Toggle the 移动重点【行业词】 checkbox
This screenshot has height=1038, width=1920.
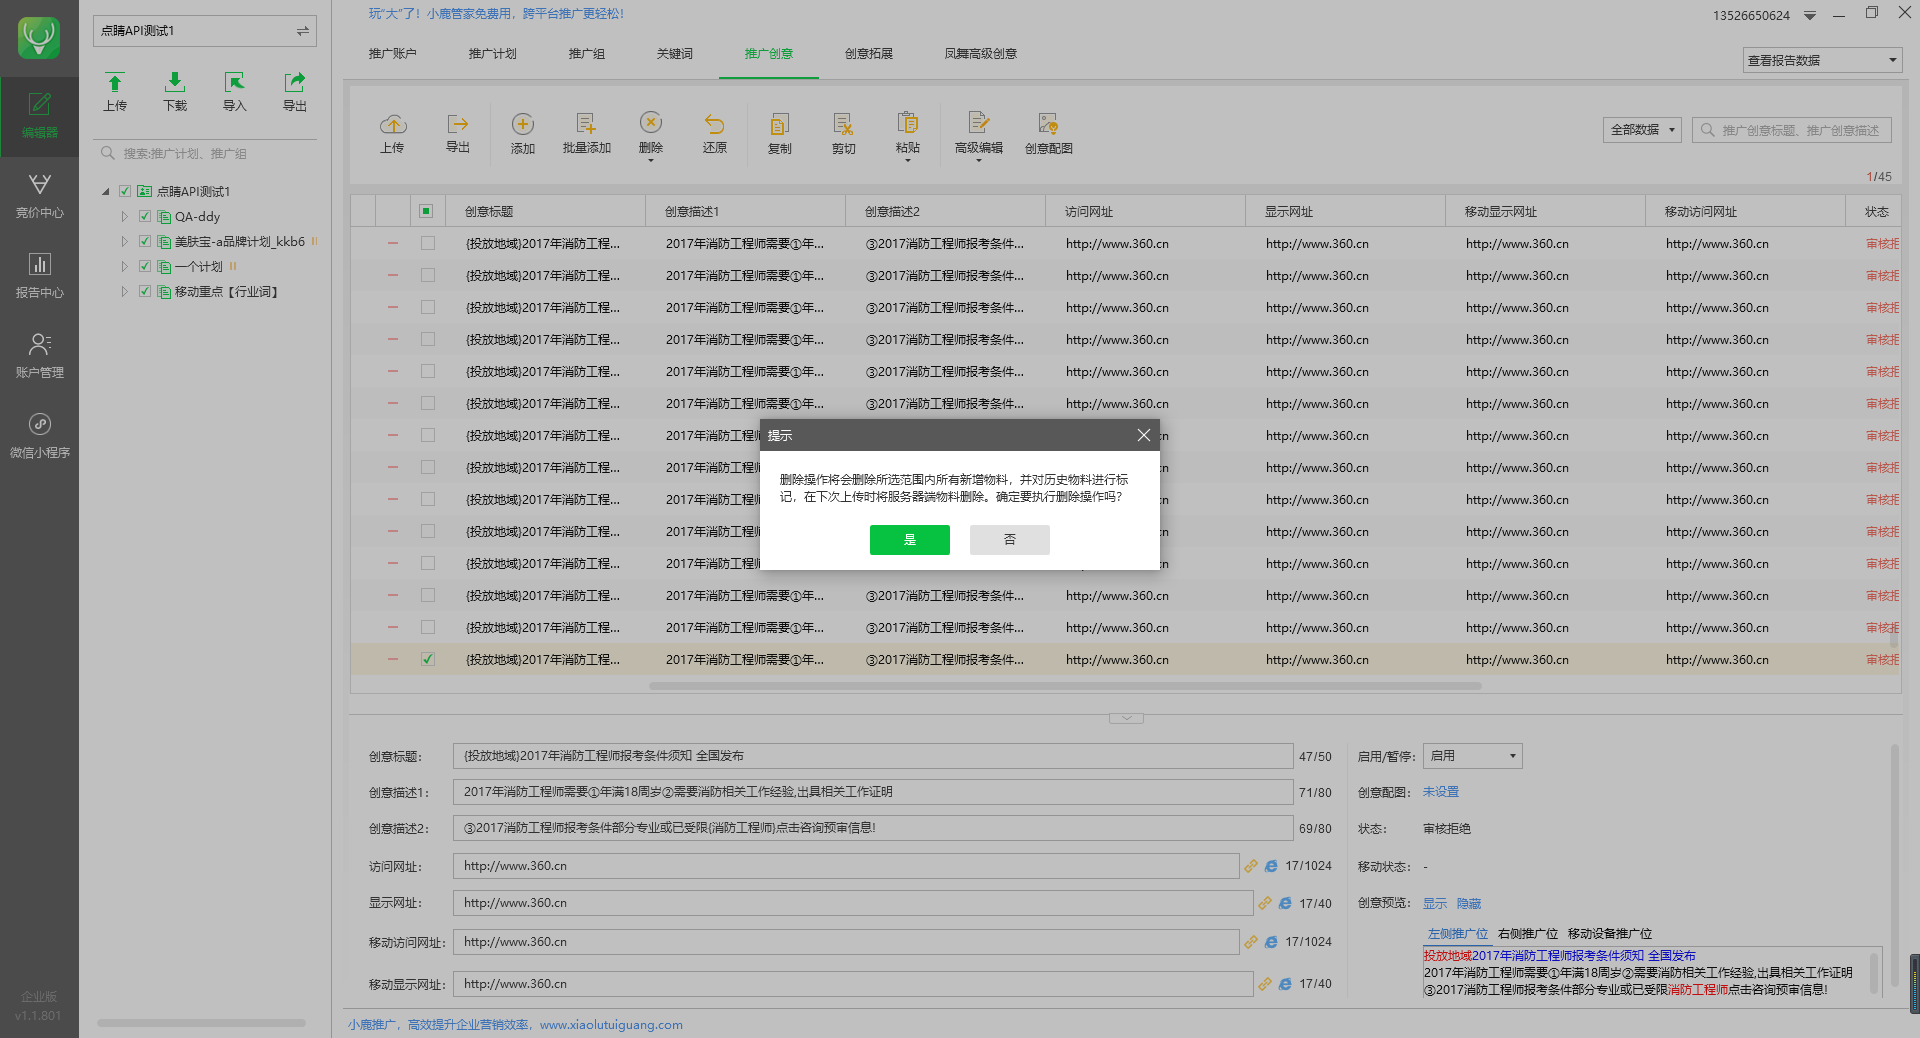click(145, 291)
